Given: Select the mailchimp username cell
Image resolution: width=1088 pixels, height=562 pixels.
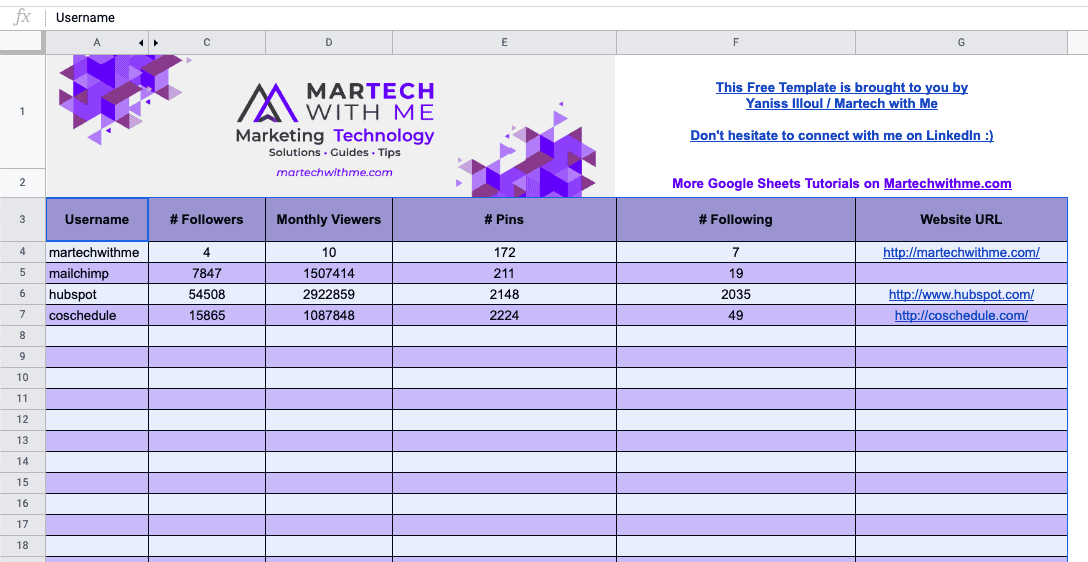Looking at the screenshot, I should click(97, 273).
